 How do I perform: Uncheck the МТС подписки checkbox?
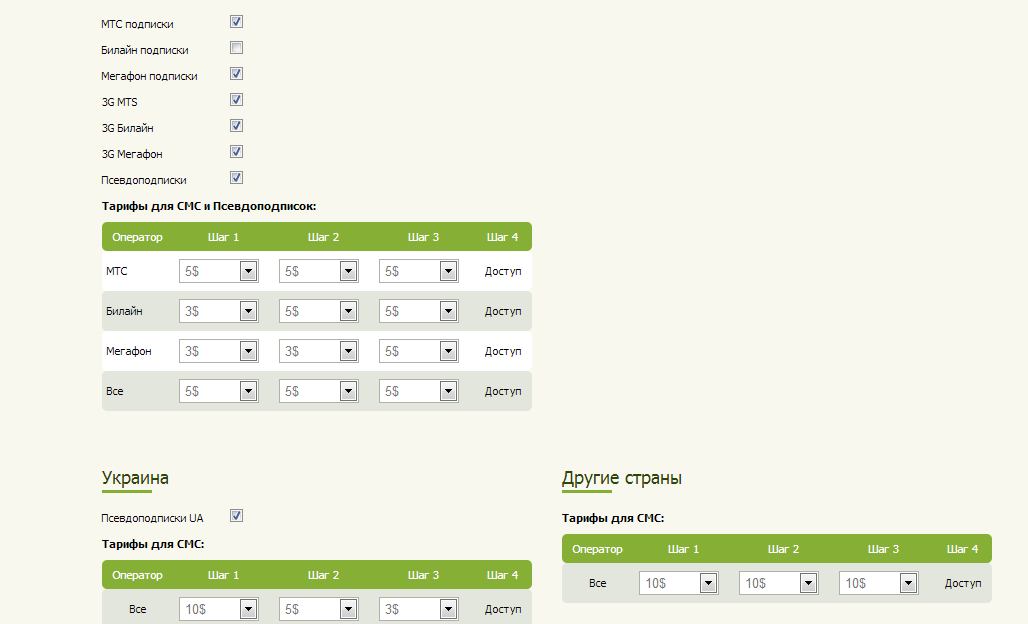[237, 22]
